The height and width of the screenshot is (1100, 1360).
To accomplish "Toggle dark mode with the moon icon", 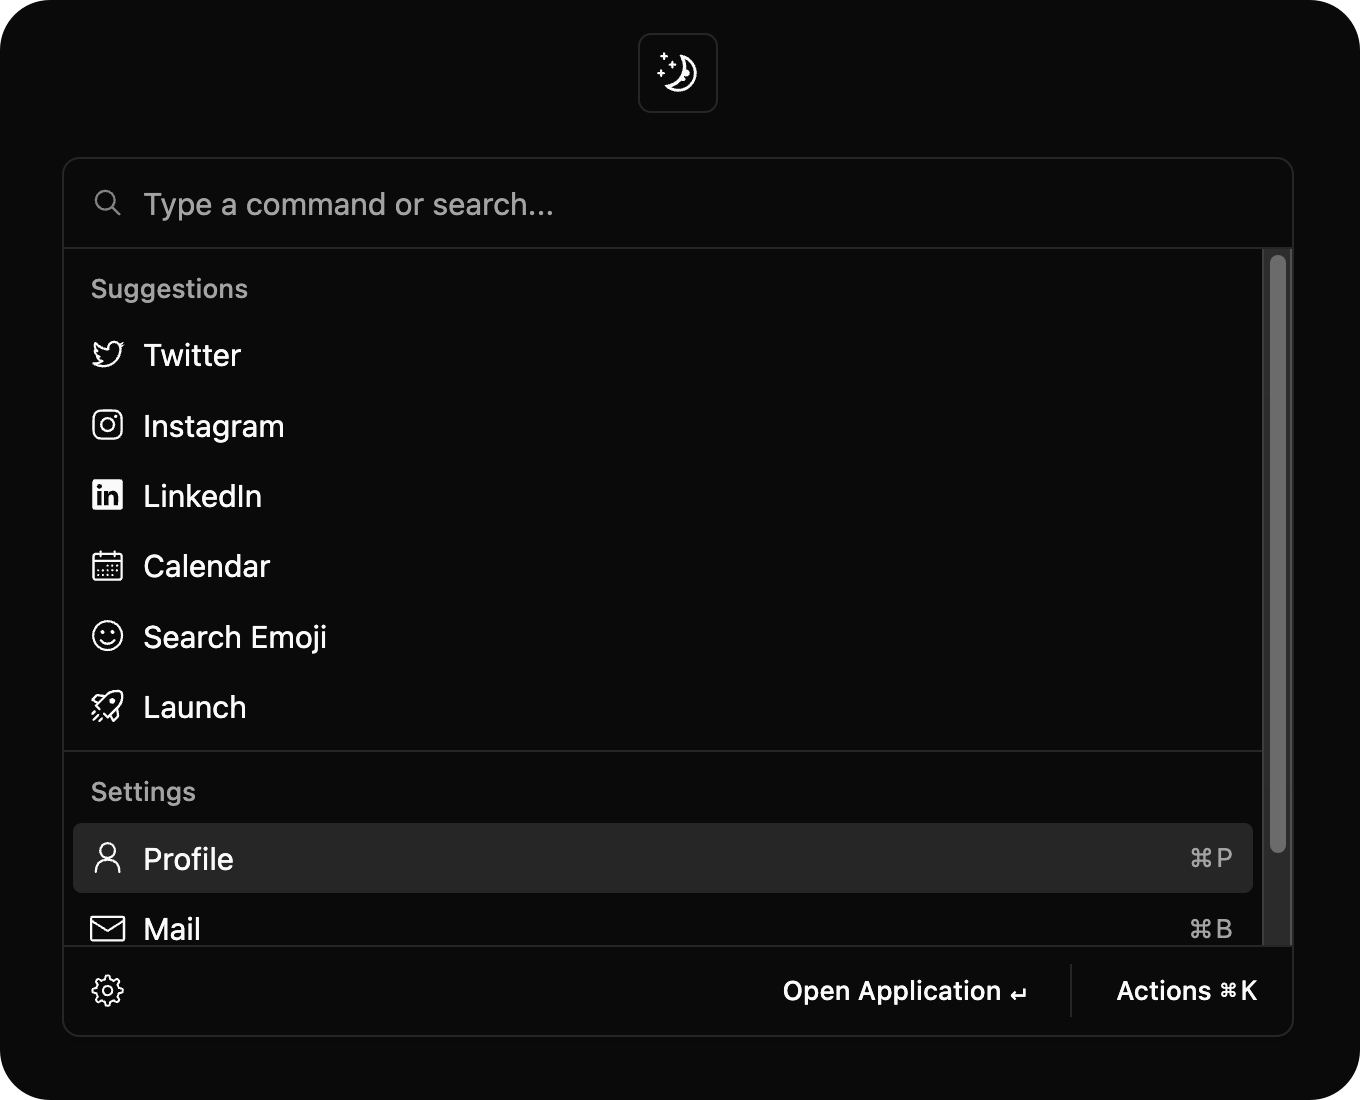I will click(678, 73).
